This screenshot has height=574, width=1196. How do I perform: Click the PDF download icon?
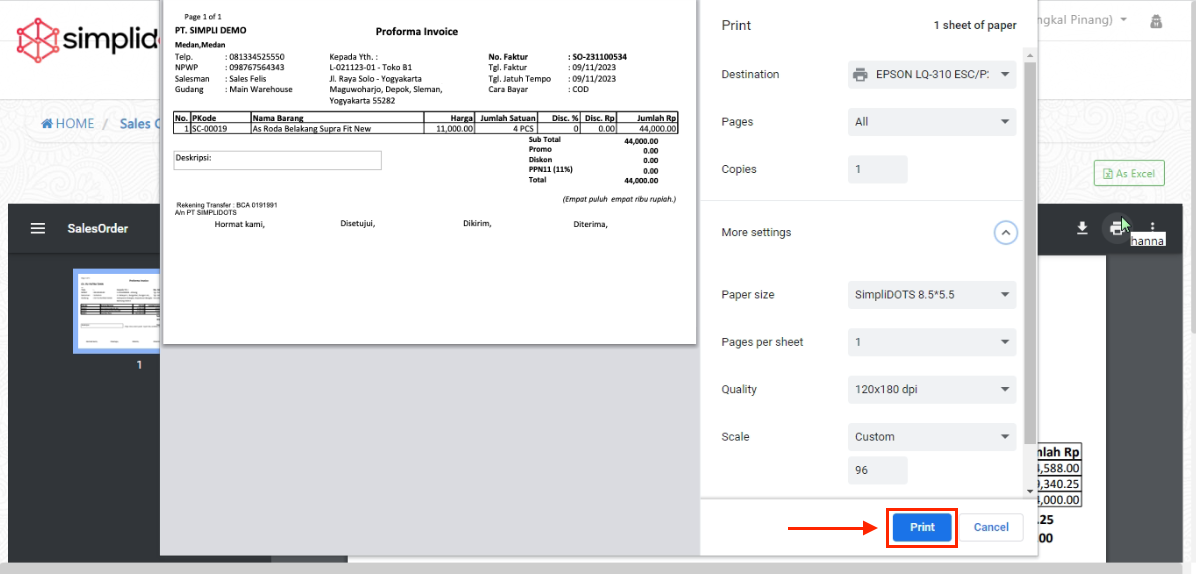[1081, 228]
